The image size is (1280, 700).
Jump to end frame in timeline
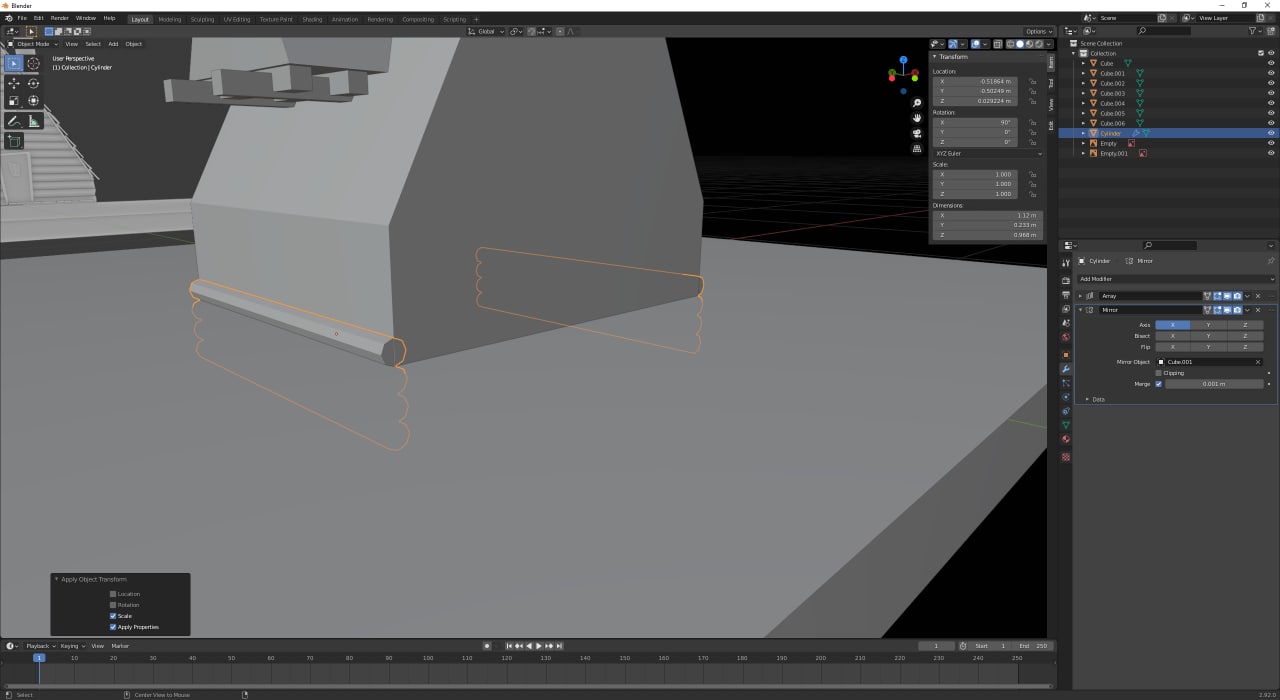pos(561,646)
